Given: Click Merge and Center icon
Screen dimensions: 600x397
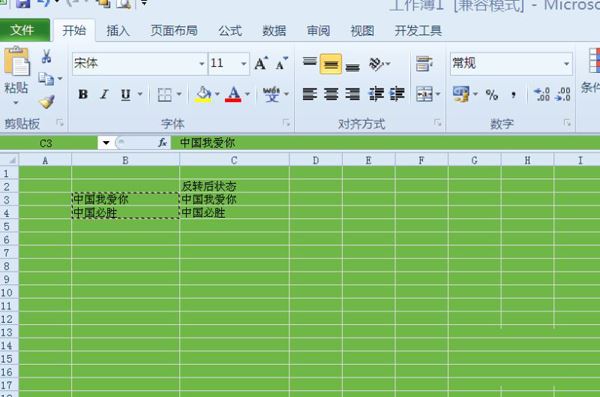Looking at the screenshot, I should click(x=424, y=94).
